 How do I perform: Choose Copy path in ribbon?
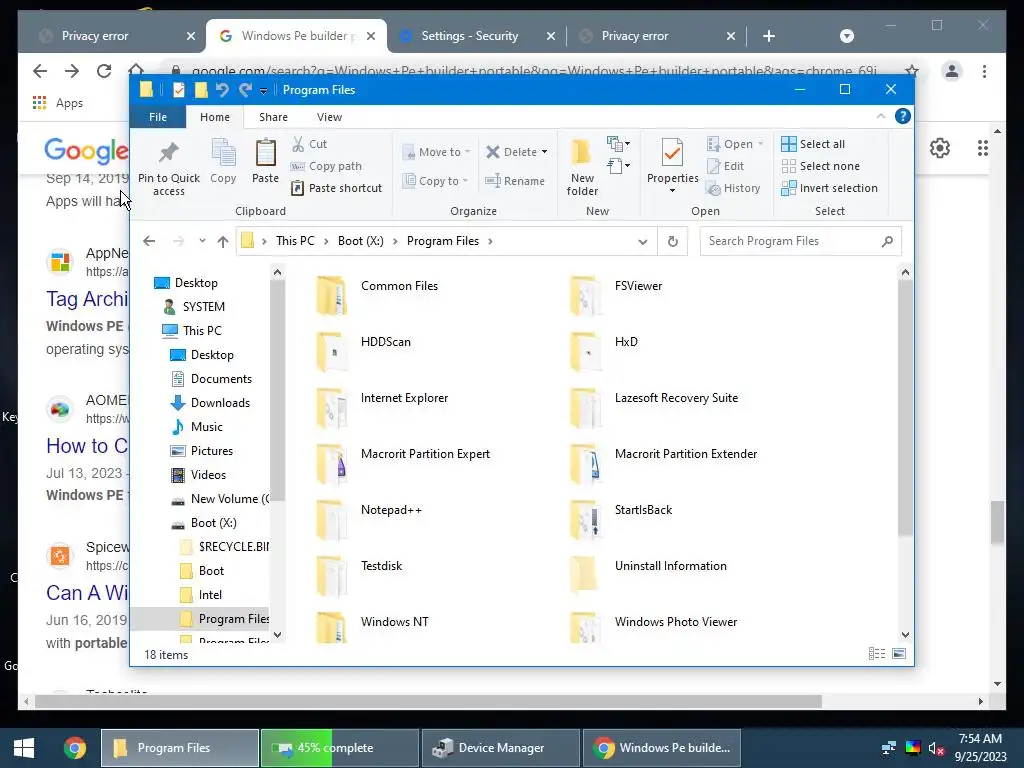tap(326, 166)
